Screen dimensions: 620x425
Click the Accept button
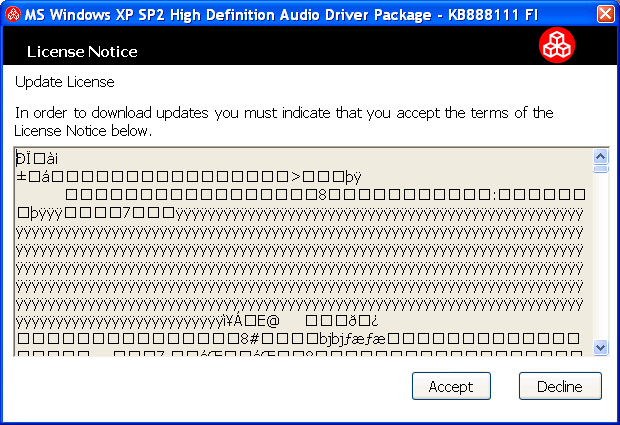[x=451, y=386]
